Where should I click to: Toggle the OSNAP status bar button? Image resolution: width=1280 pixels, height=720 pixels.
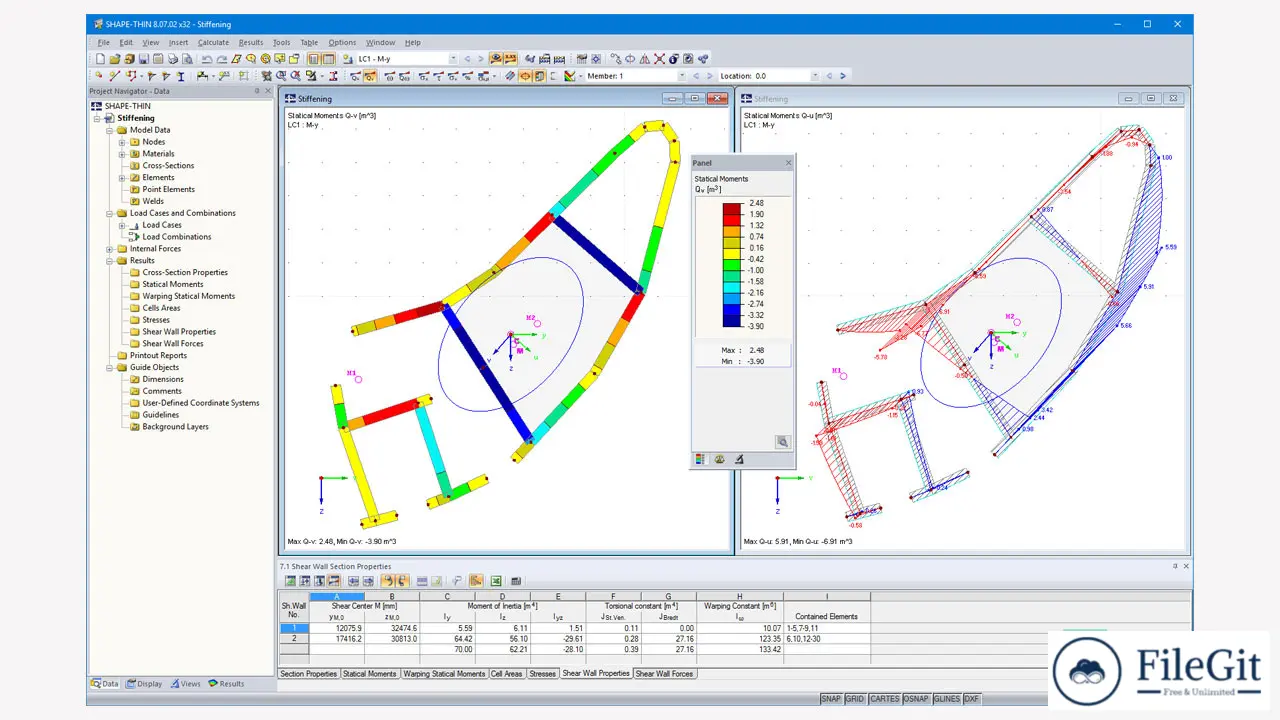tap(917, 699)
